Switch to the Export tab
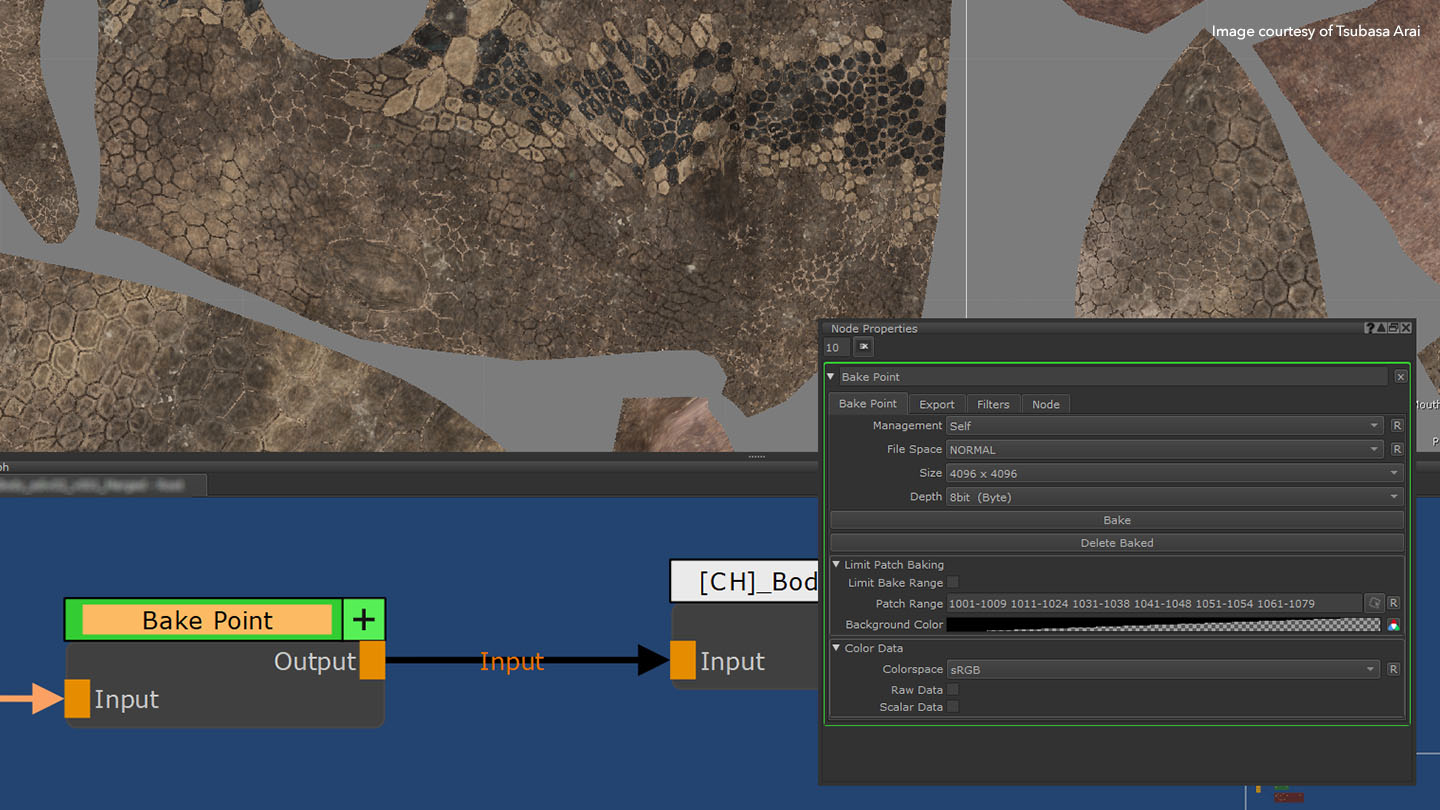Image resolution: width=1440 pixels, height=810 pixels. (937, 405)
